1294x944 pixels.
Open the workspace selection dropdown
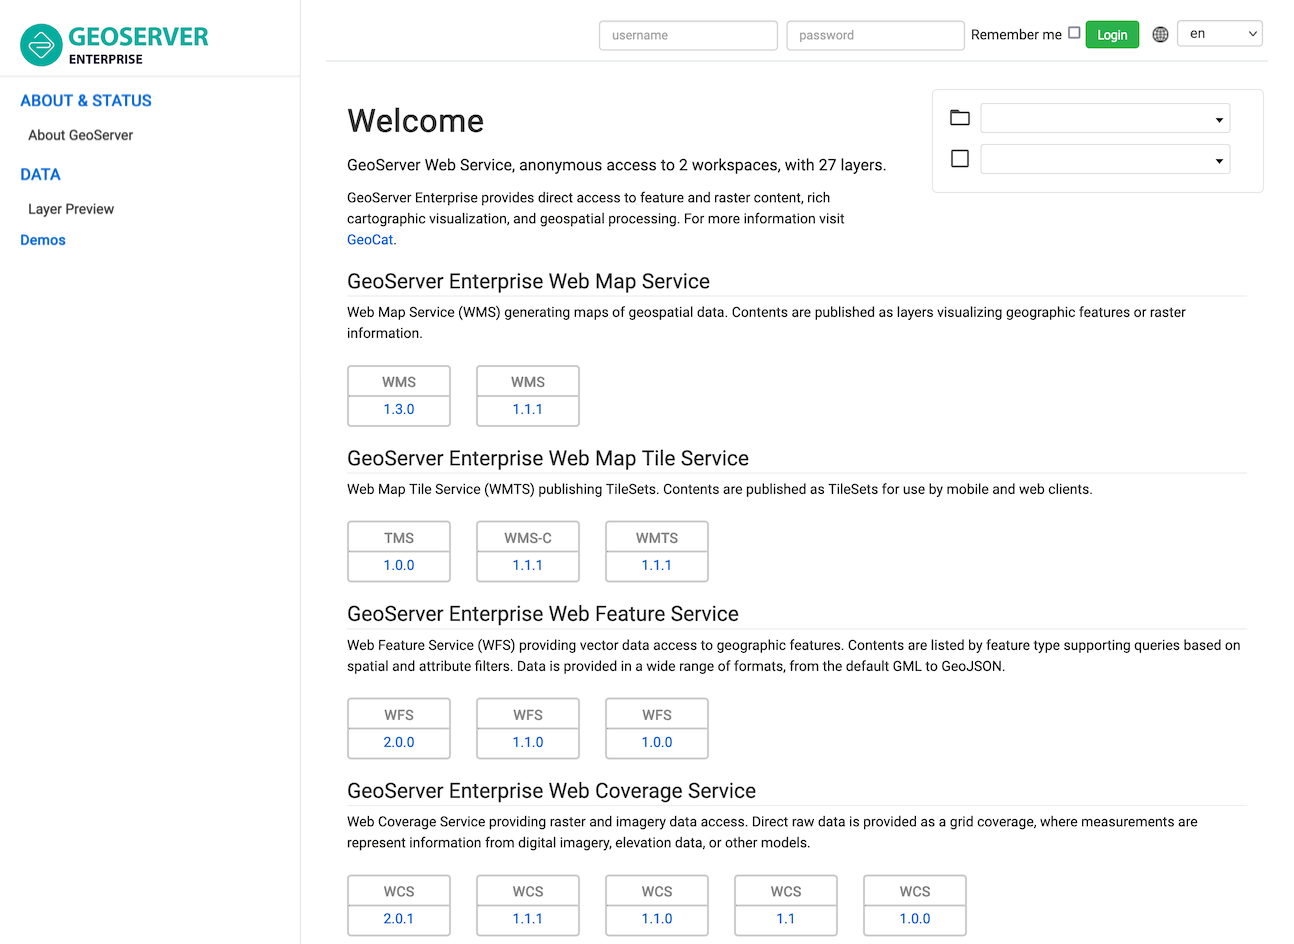1105,118
